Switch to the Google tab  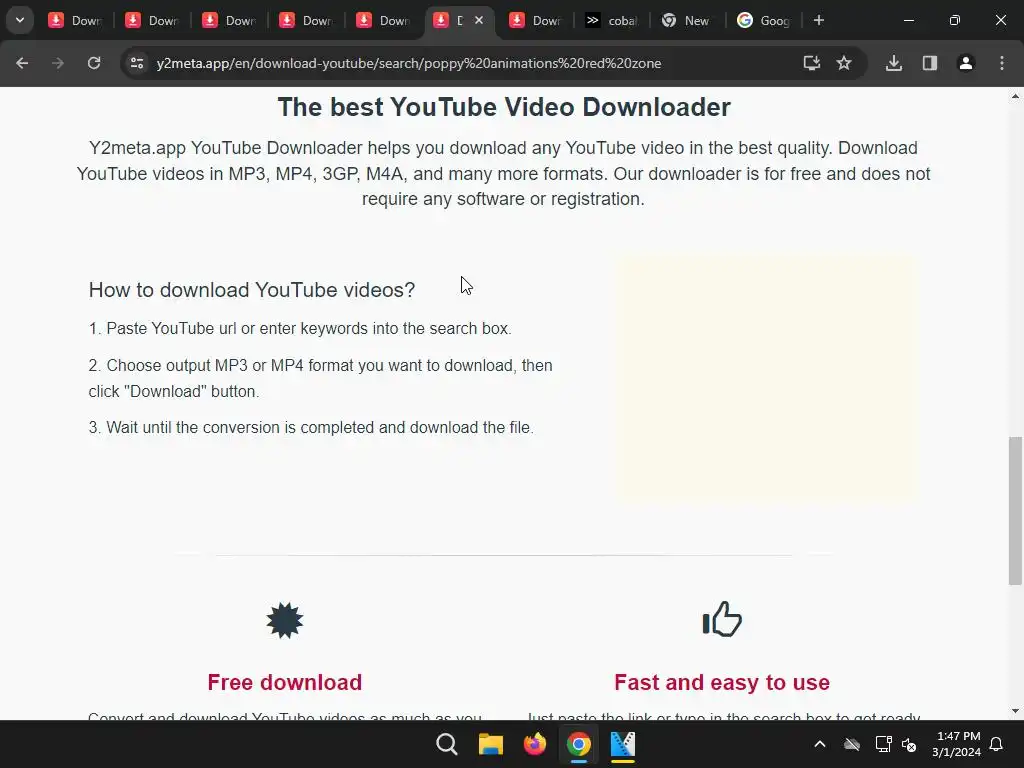point(764,20)
